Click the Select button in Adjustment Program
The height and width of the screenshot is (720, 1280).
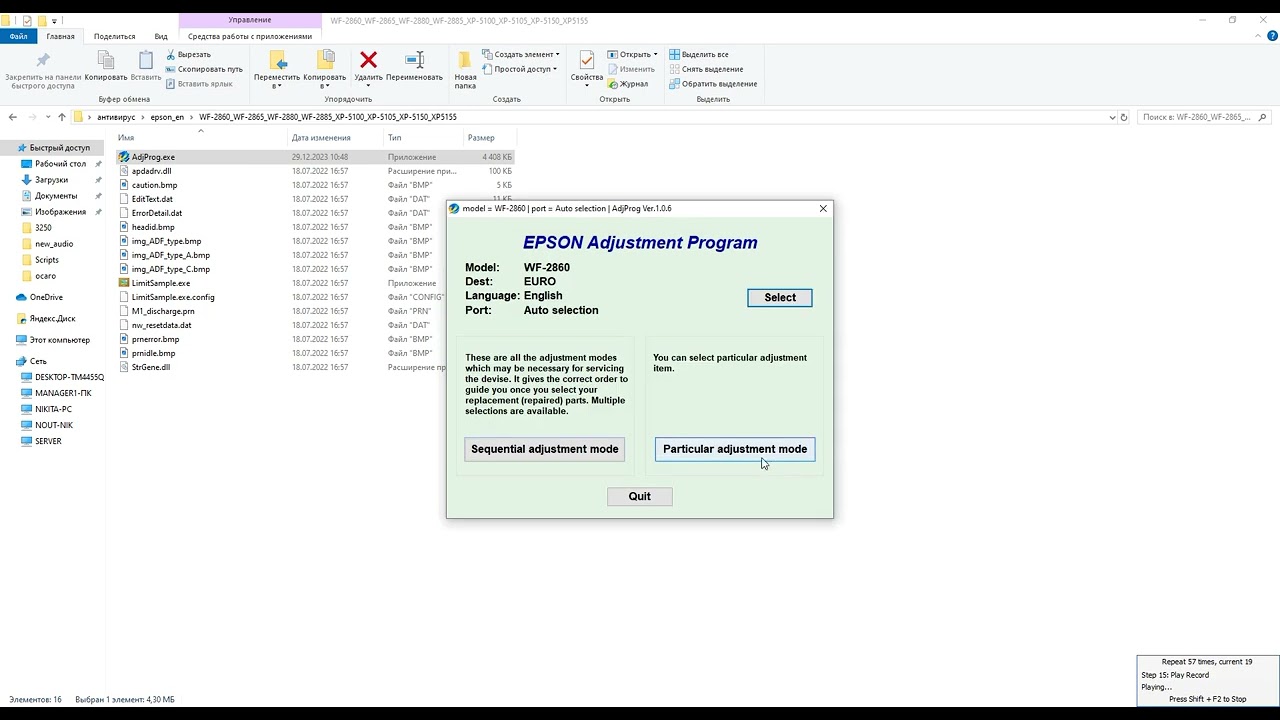point(780,297)
